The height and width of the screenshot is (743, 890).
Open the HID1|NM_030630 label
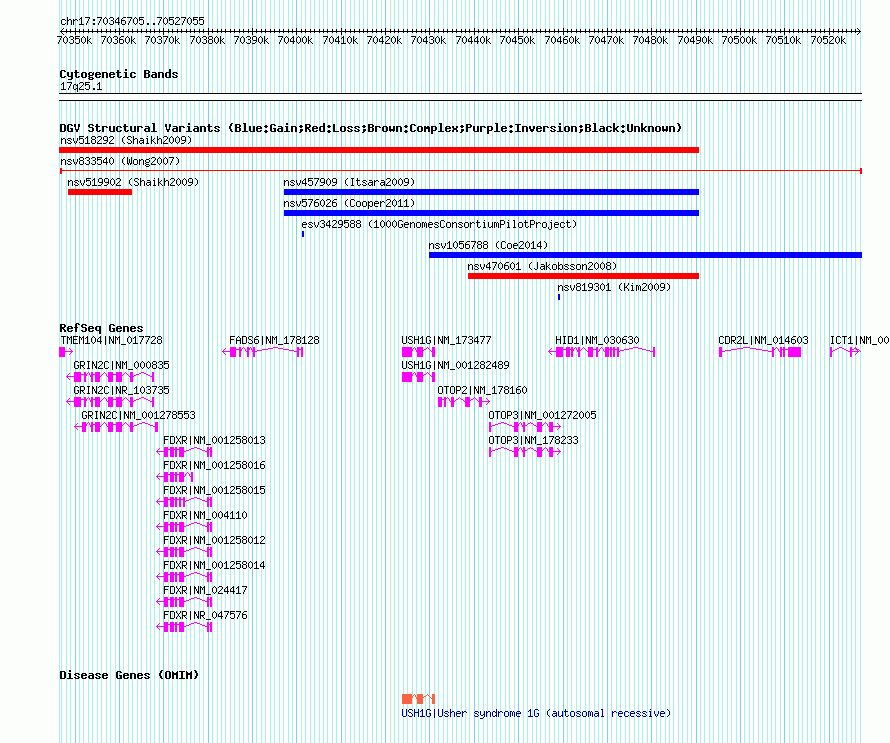pos(597,340)
